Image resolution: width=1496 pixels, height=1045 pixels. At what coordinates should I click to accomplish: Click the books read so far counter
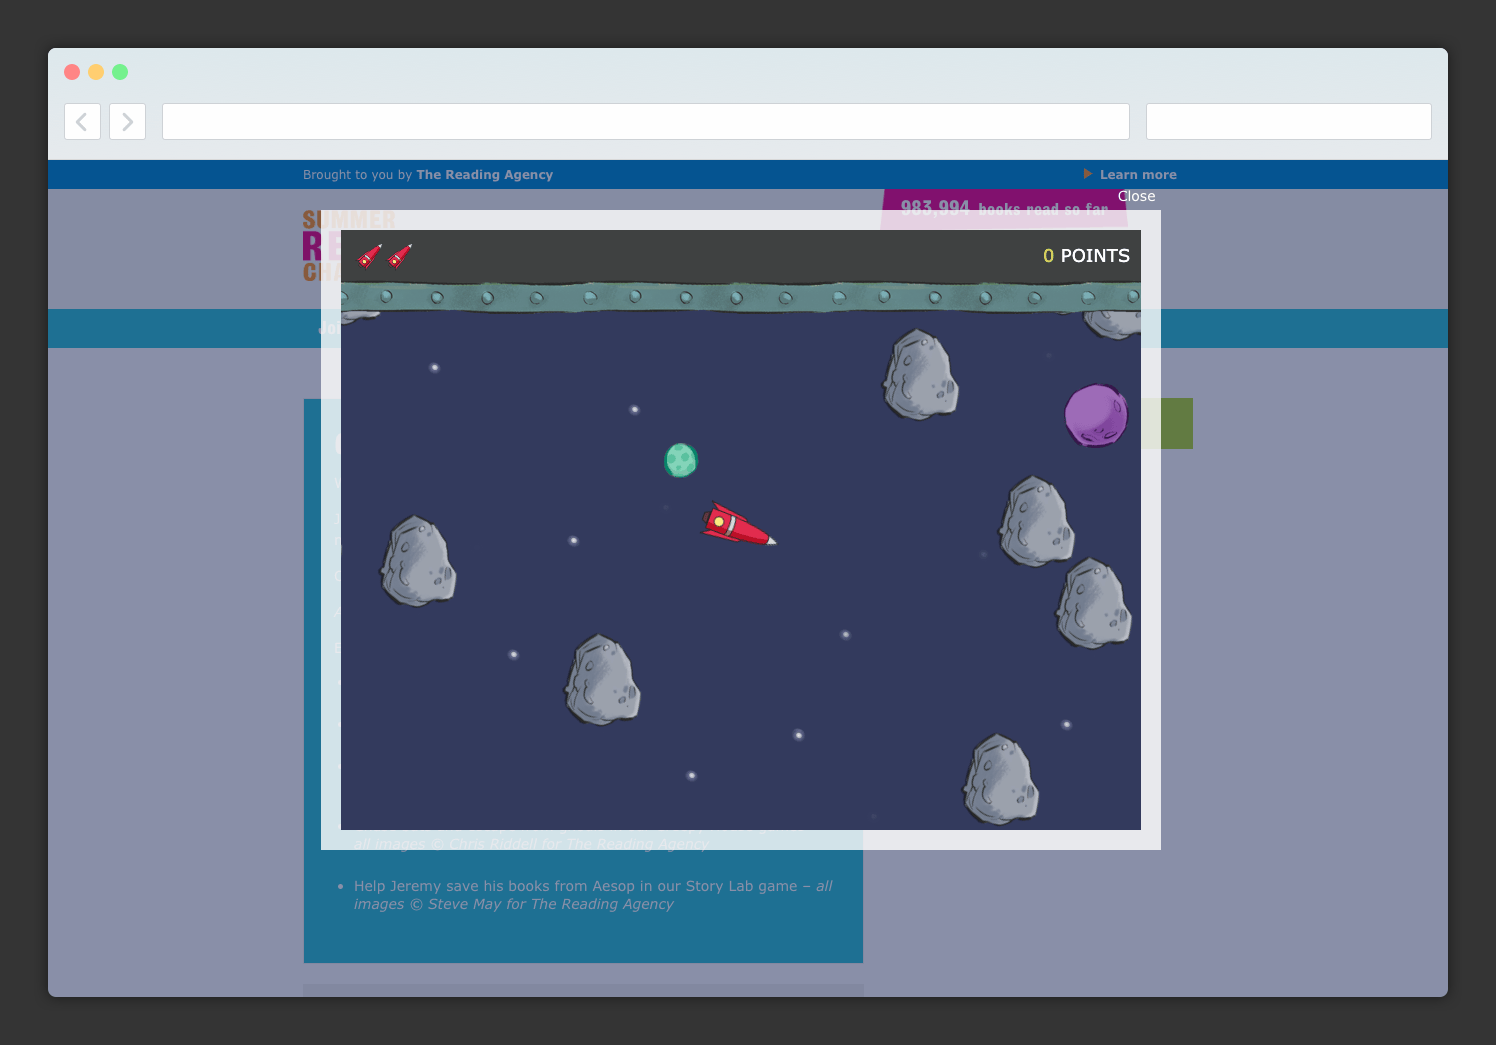point(1004,208)
